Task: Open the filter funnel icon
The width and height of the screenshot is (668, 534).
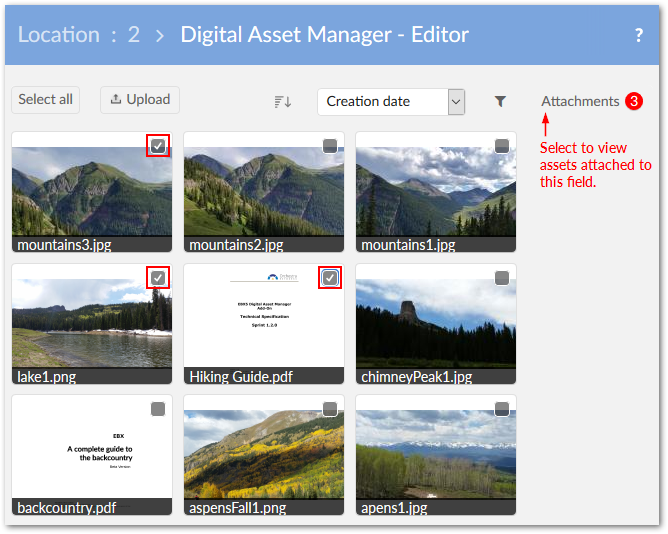Action: [x=500, y=101]
